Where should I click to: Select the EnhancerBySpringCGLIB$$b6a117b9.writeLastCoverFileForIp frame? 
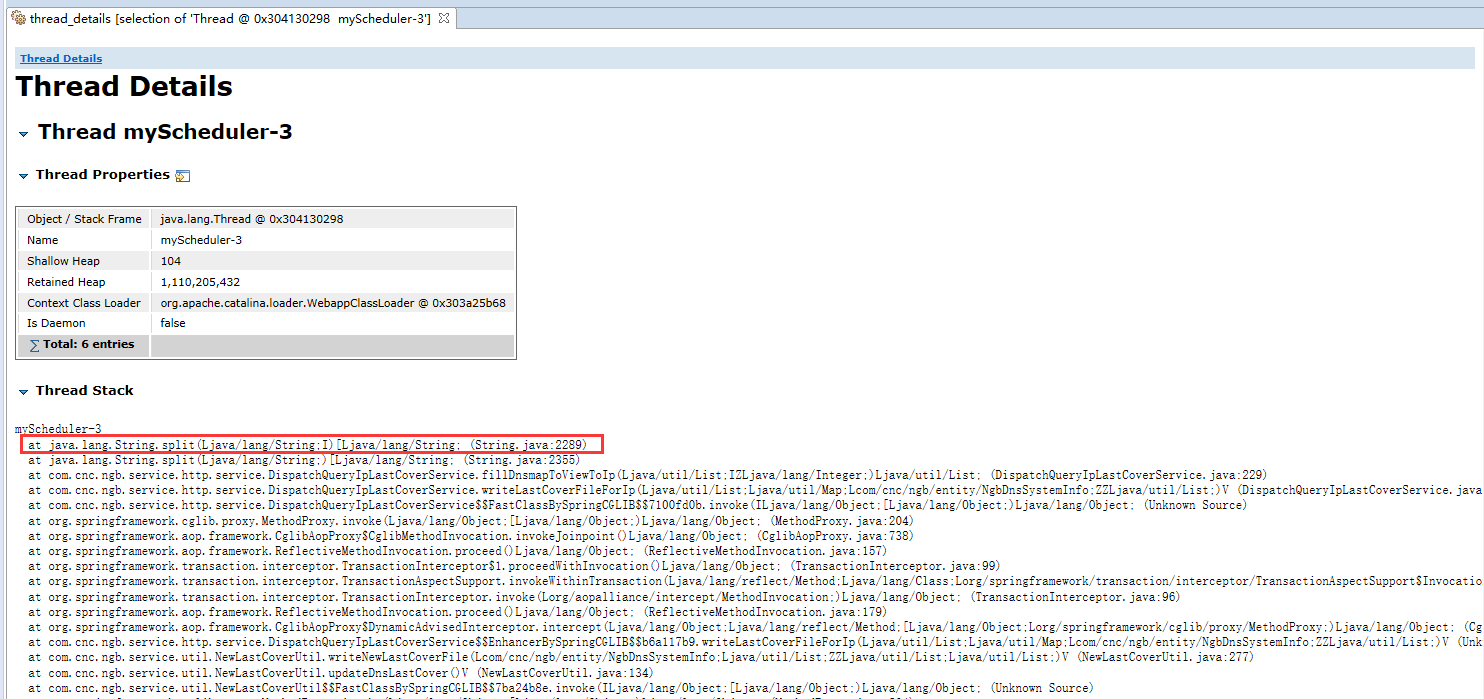[x=756, y=642]
